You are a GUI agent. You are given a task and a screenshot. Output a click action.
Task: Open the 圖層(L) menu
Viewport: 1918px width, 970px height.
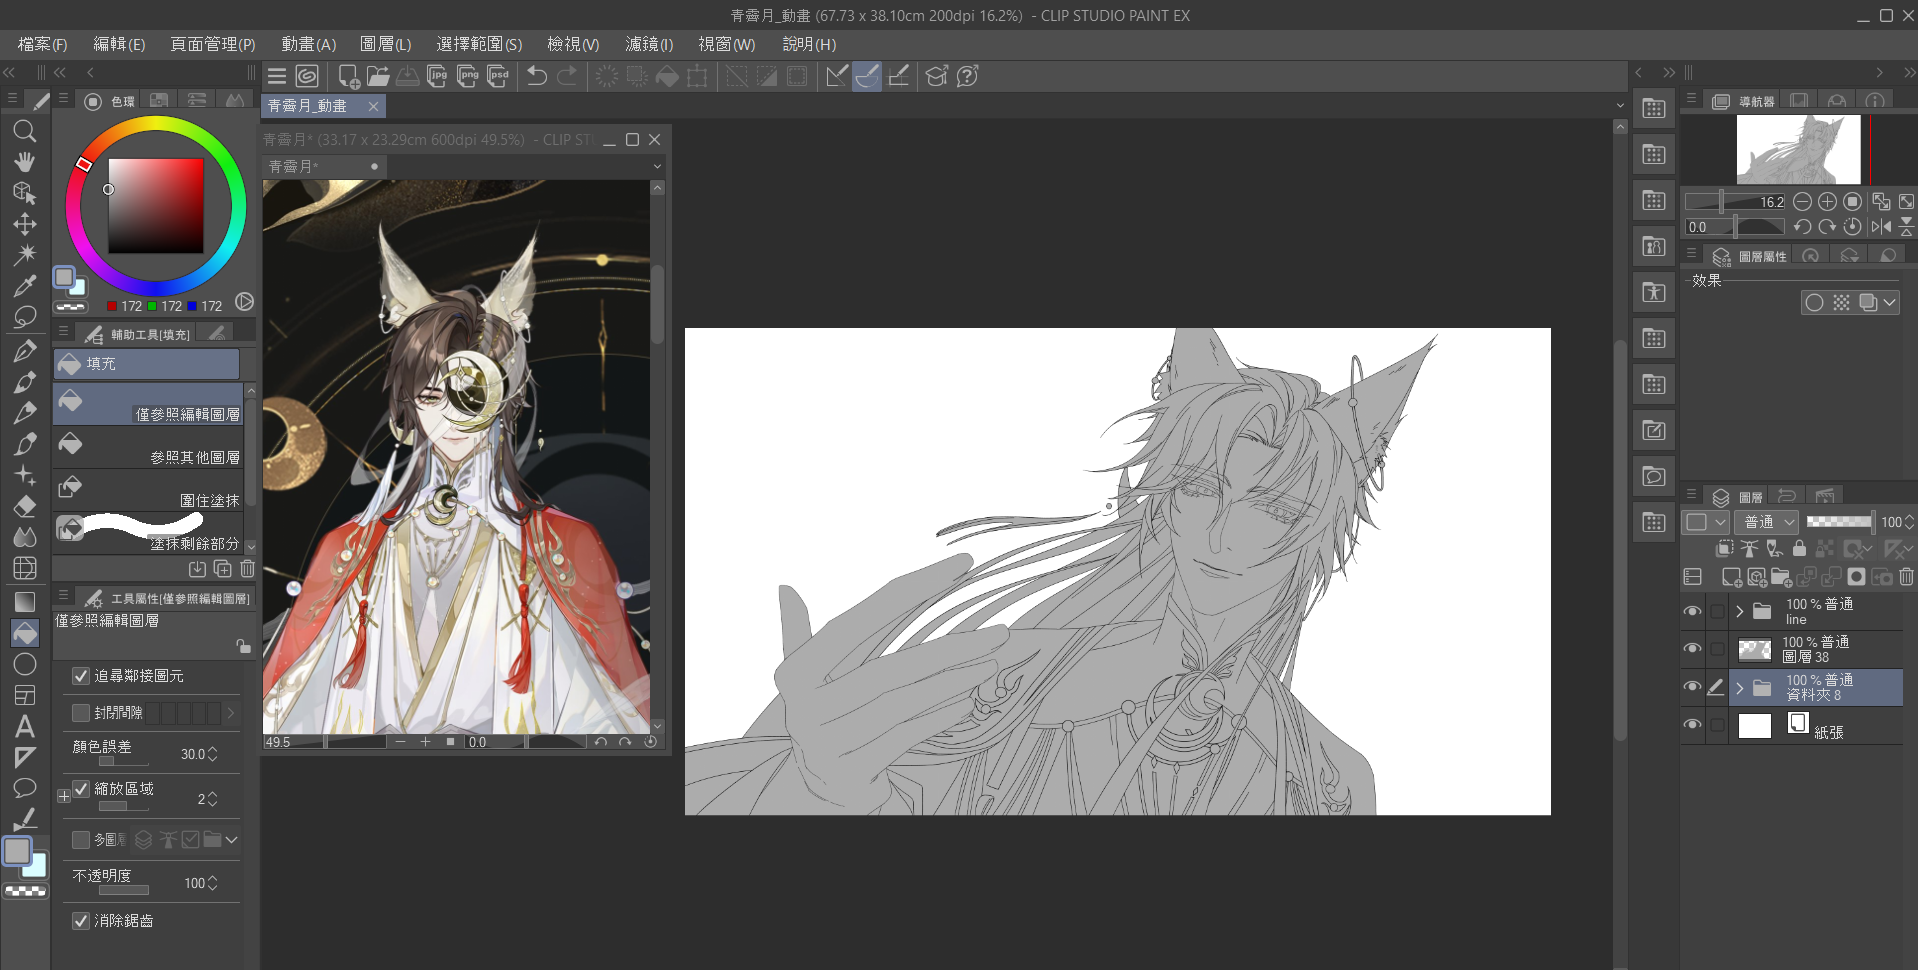point(385,44)
